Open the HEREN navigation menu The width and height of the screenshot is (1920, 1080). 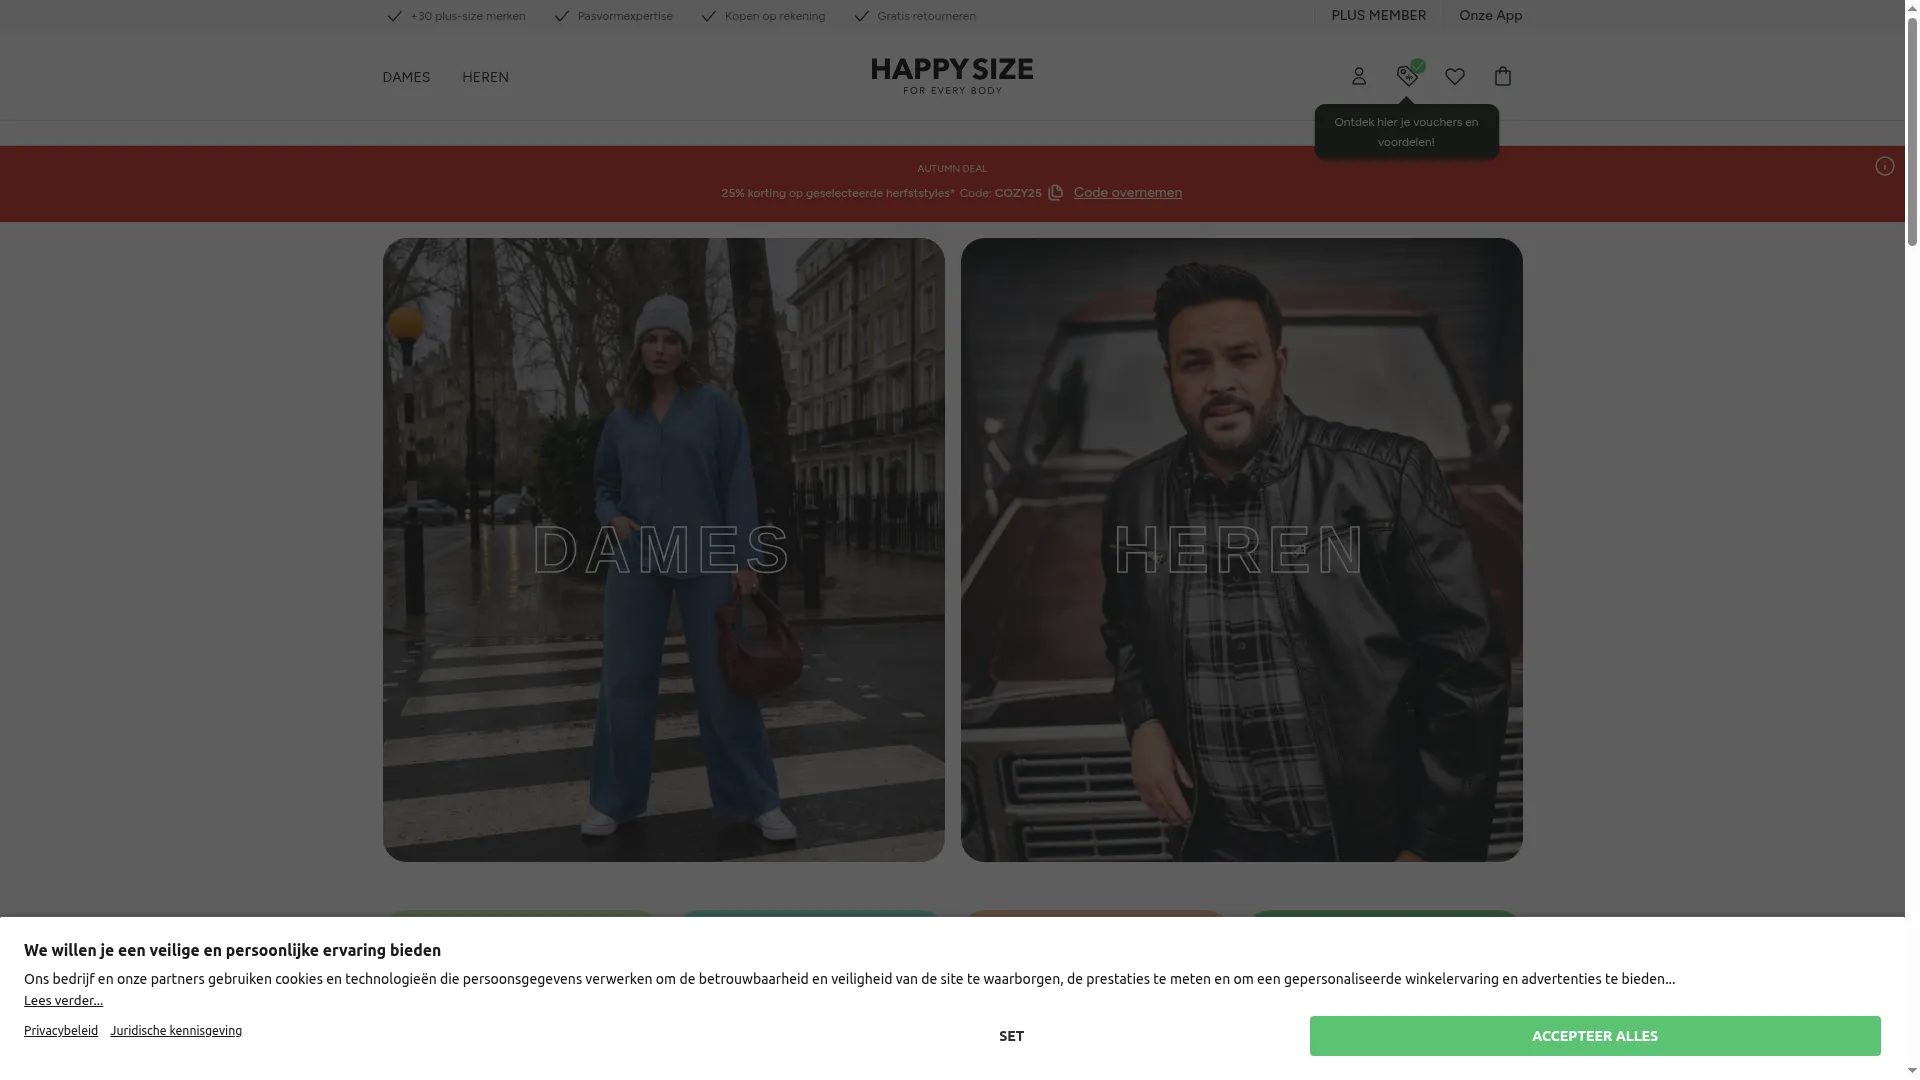pos(485,78)
